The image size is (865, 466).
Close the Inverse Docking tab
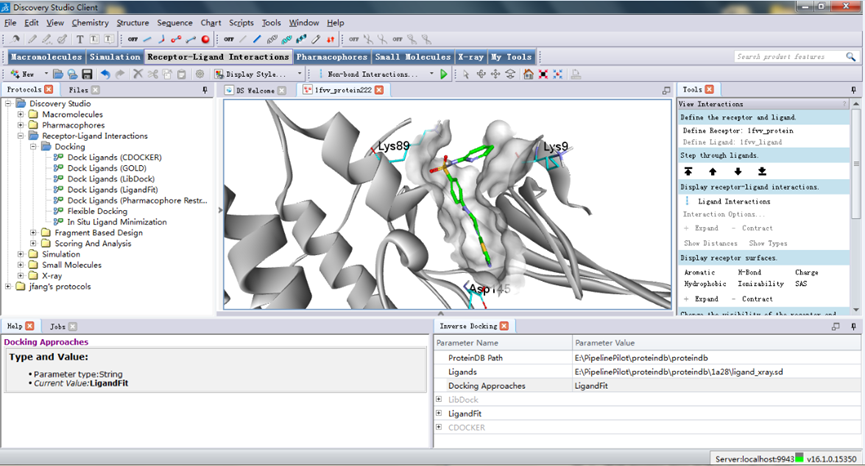click(x=504, y=326)
